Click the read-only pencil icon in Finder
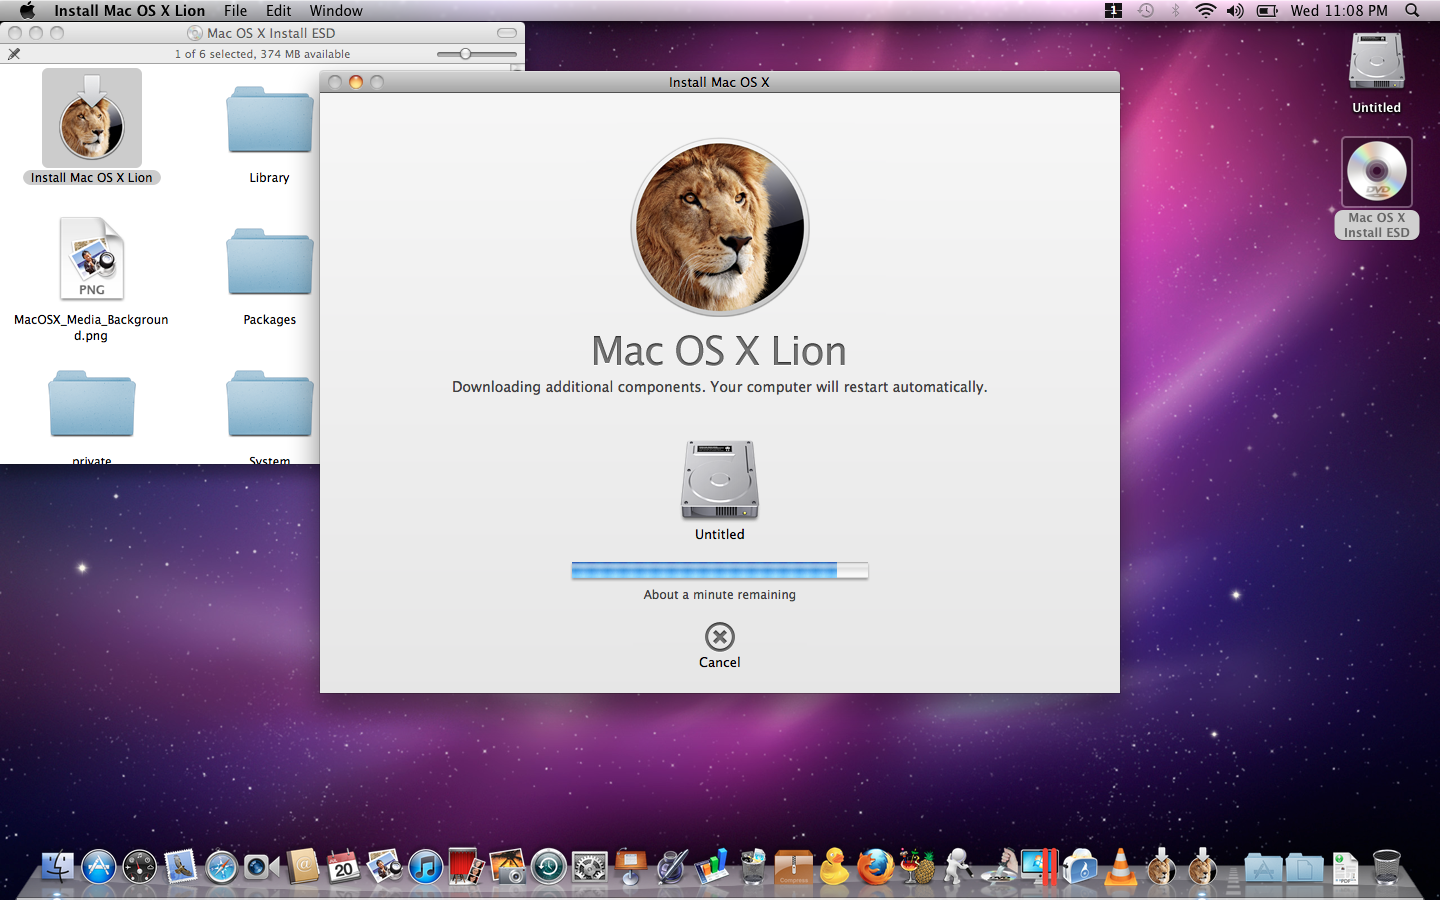The height and width of the screenshot is (900, 1440). click(14, 54)
